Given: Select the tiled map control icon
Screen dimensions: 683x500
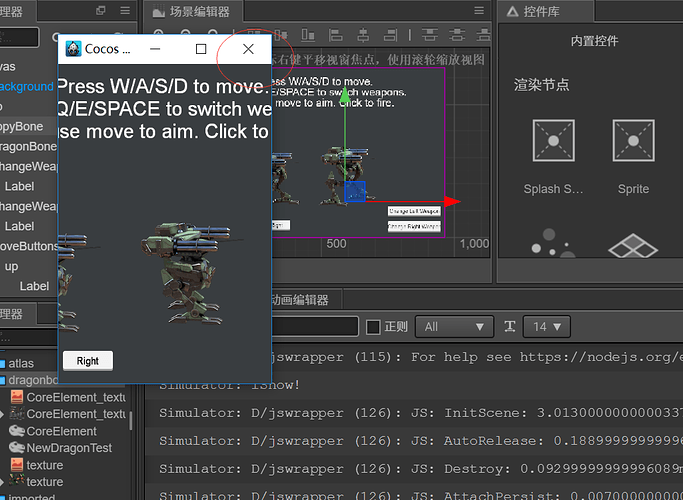Looking at the screenshot, I should pos(633,246).
